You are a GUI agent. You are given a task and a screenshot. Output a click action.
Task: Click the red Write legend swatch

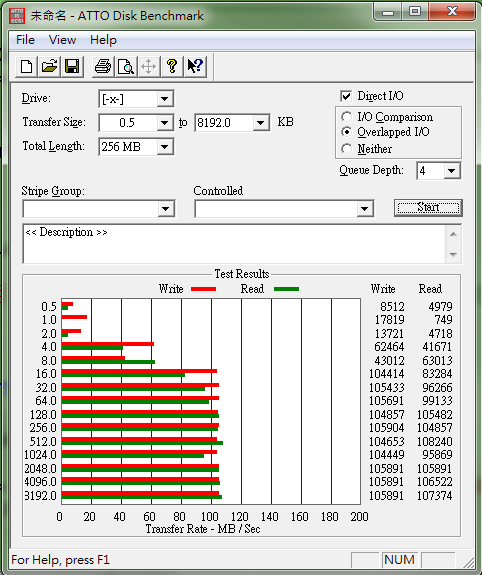click(x=204, y=289)
